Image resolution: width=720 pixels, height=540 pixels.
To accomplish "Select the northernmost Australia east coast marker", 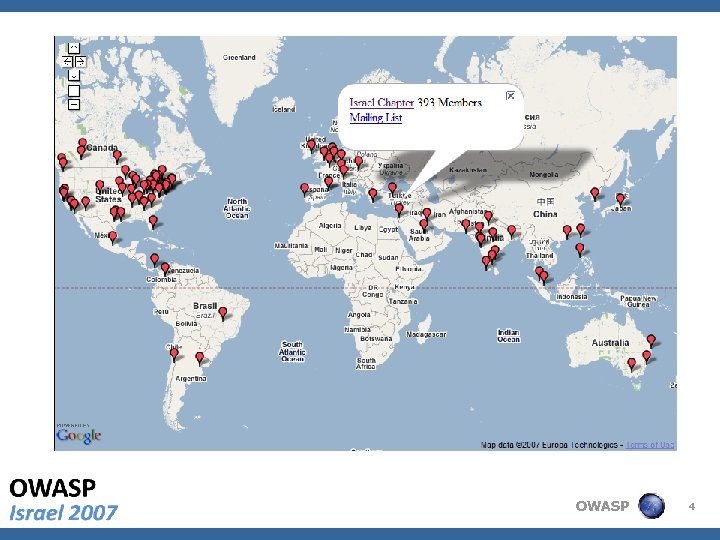I will [651, 341].
